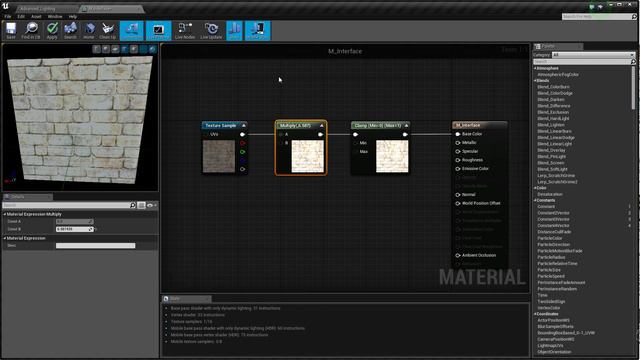Open the Asset menu
This screenshot has width=640, height=360.
coord(36,17)
